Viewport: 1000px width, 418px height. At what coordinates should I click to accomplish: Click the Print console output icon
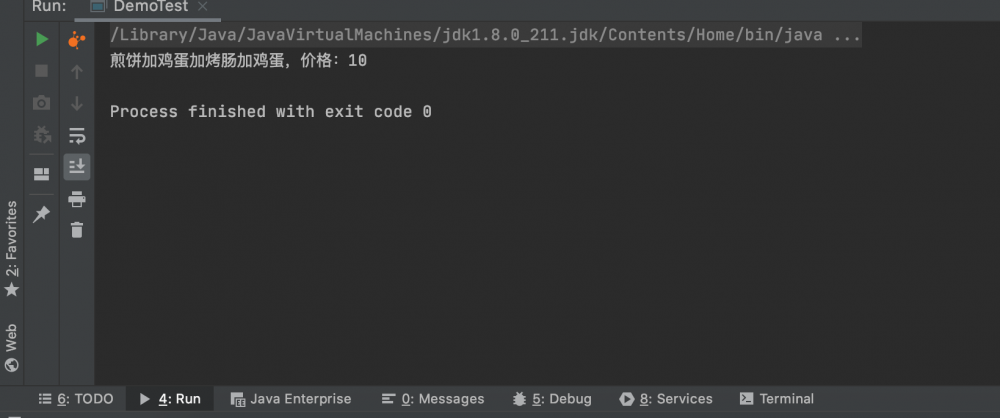77,199
